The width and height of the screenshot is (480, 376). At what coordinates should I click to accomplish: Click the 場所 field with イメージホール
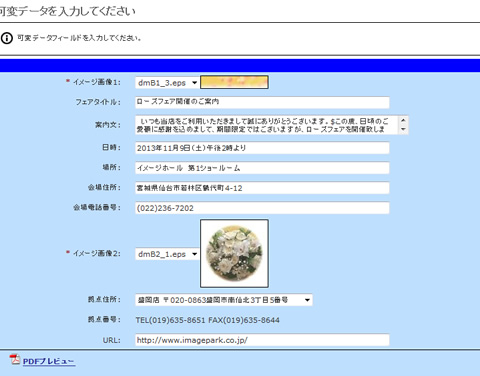click(262, 168)
